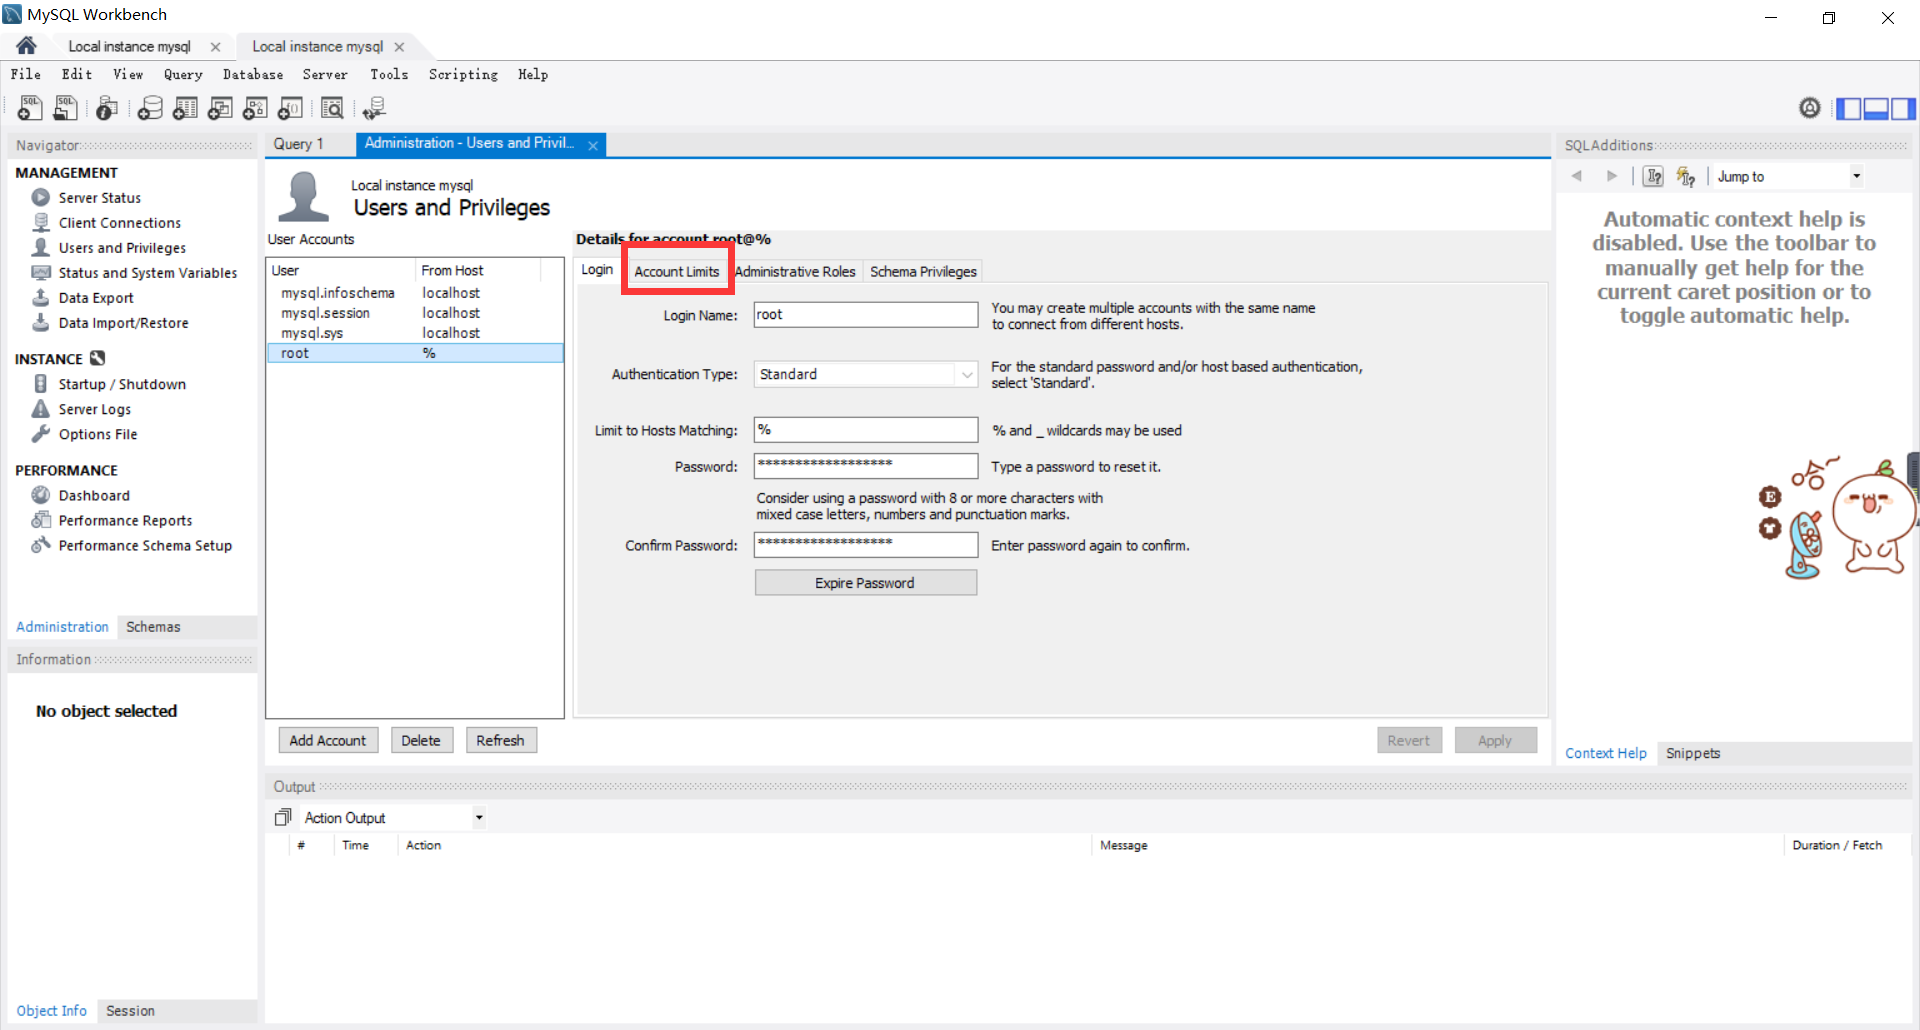Switch to the Session info tab
Image resolution: width=1920 pixels, height=1030 pixels.
click(x=130, y=1011)
